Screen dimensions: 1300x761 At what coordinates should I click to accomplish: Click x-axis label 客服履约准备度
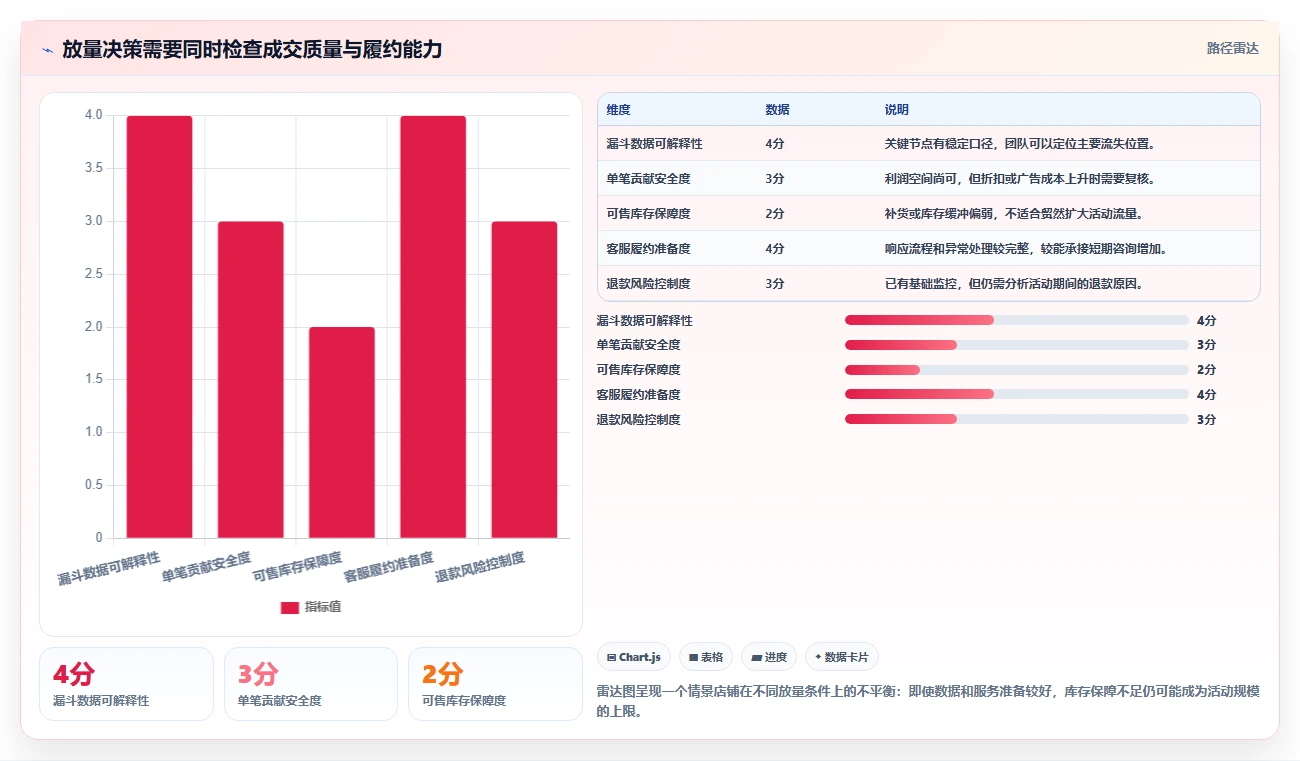pos(388,567)
